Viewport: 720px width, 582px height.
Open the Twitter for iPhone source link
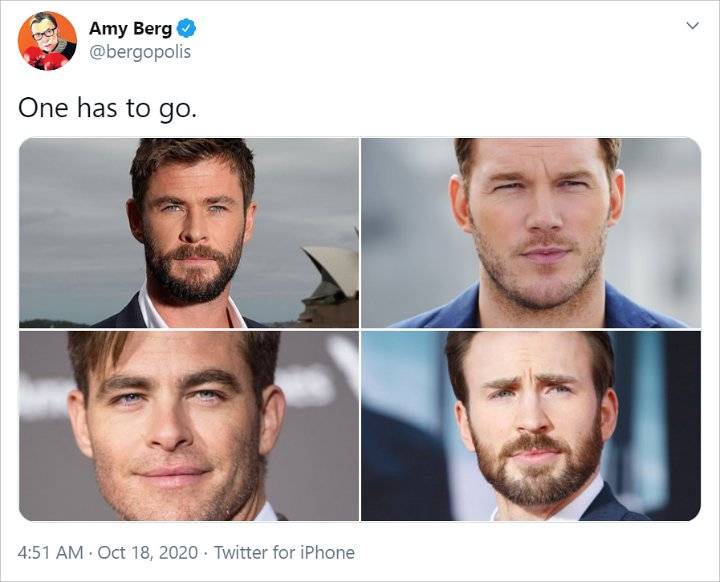[284, 552]
